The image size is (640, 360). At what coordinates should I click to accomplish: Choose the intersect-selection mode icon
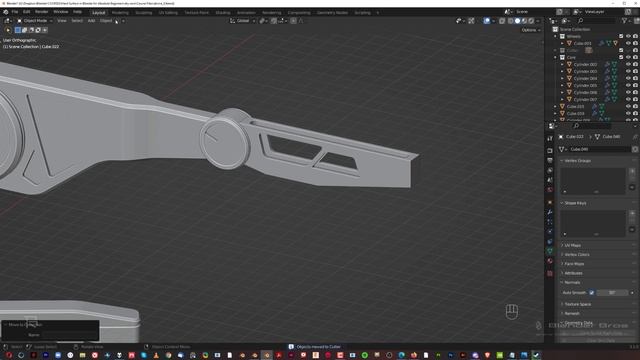coord(45,30)
